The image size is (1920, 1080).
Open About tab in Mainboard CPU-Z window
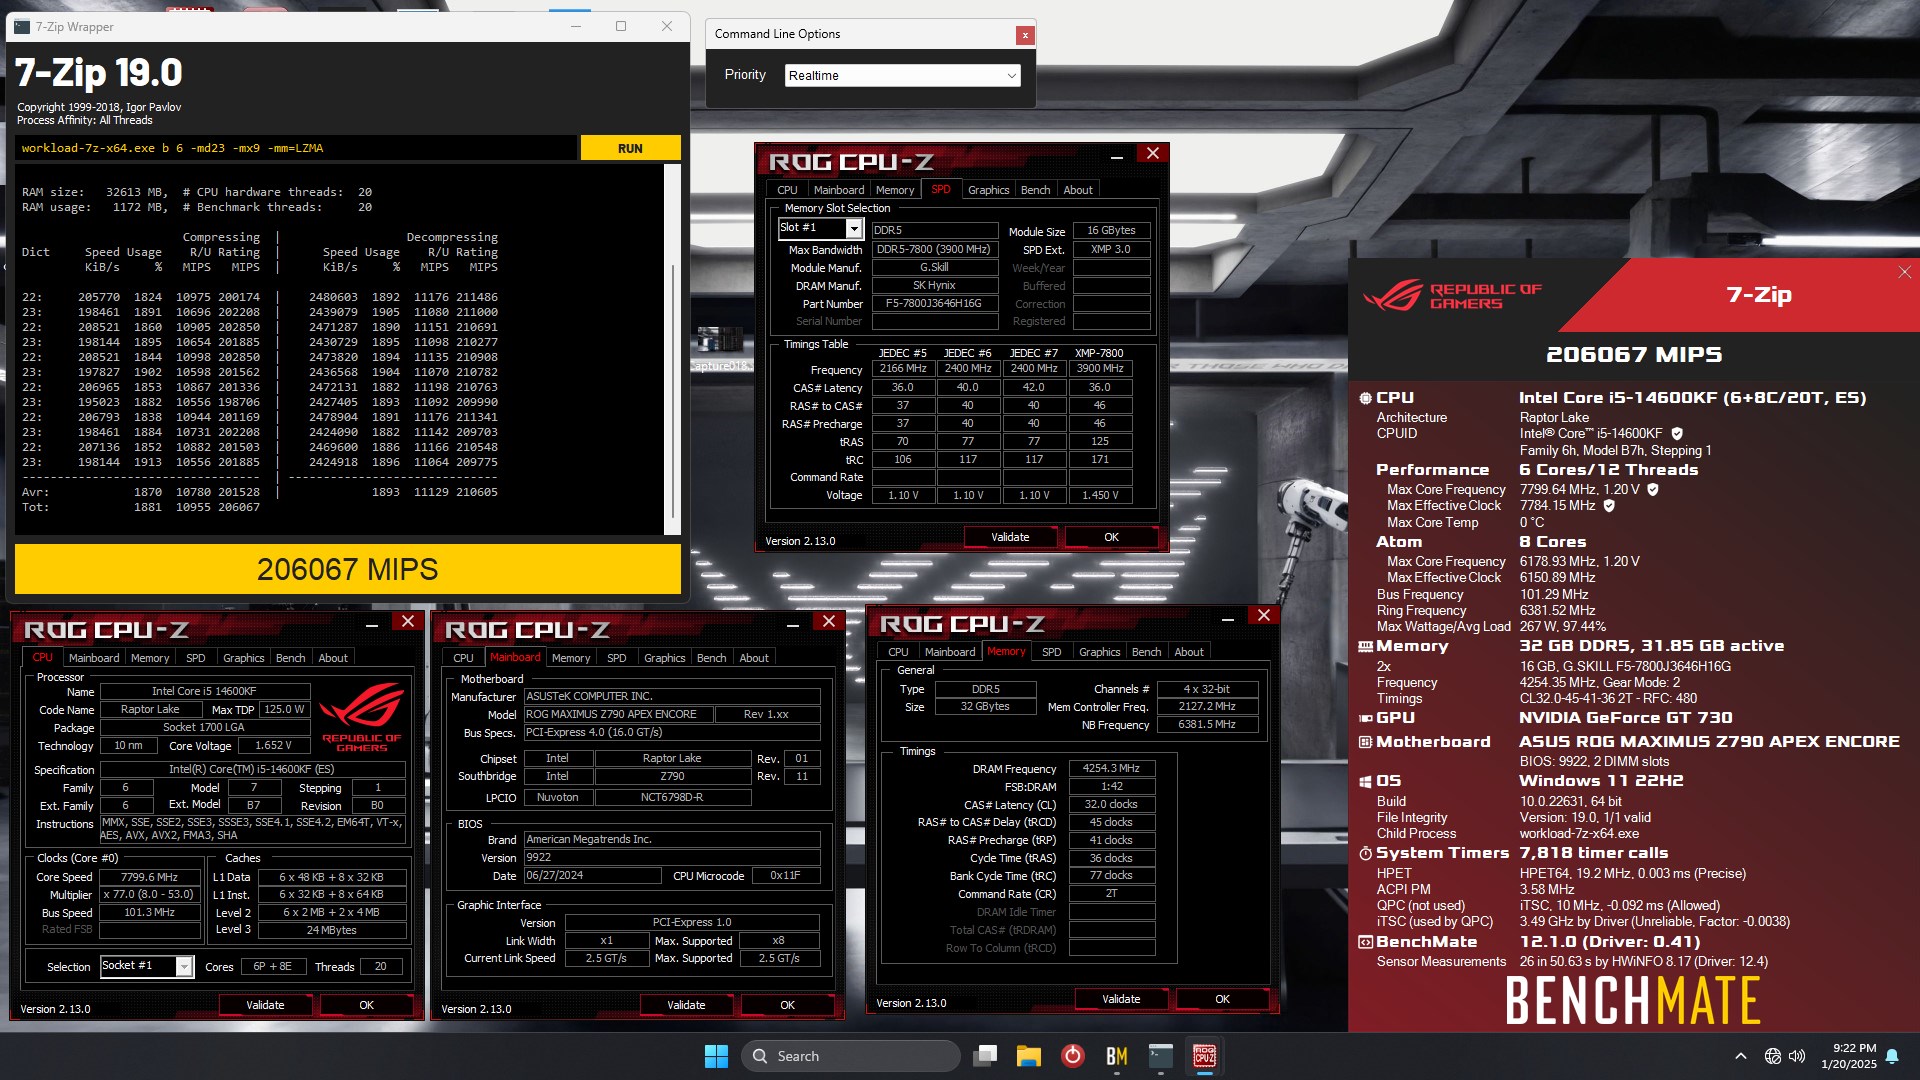click(x=754, y=658)
